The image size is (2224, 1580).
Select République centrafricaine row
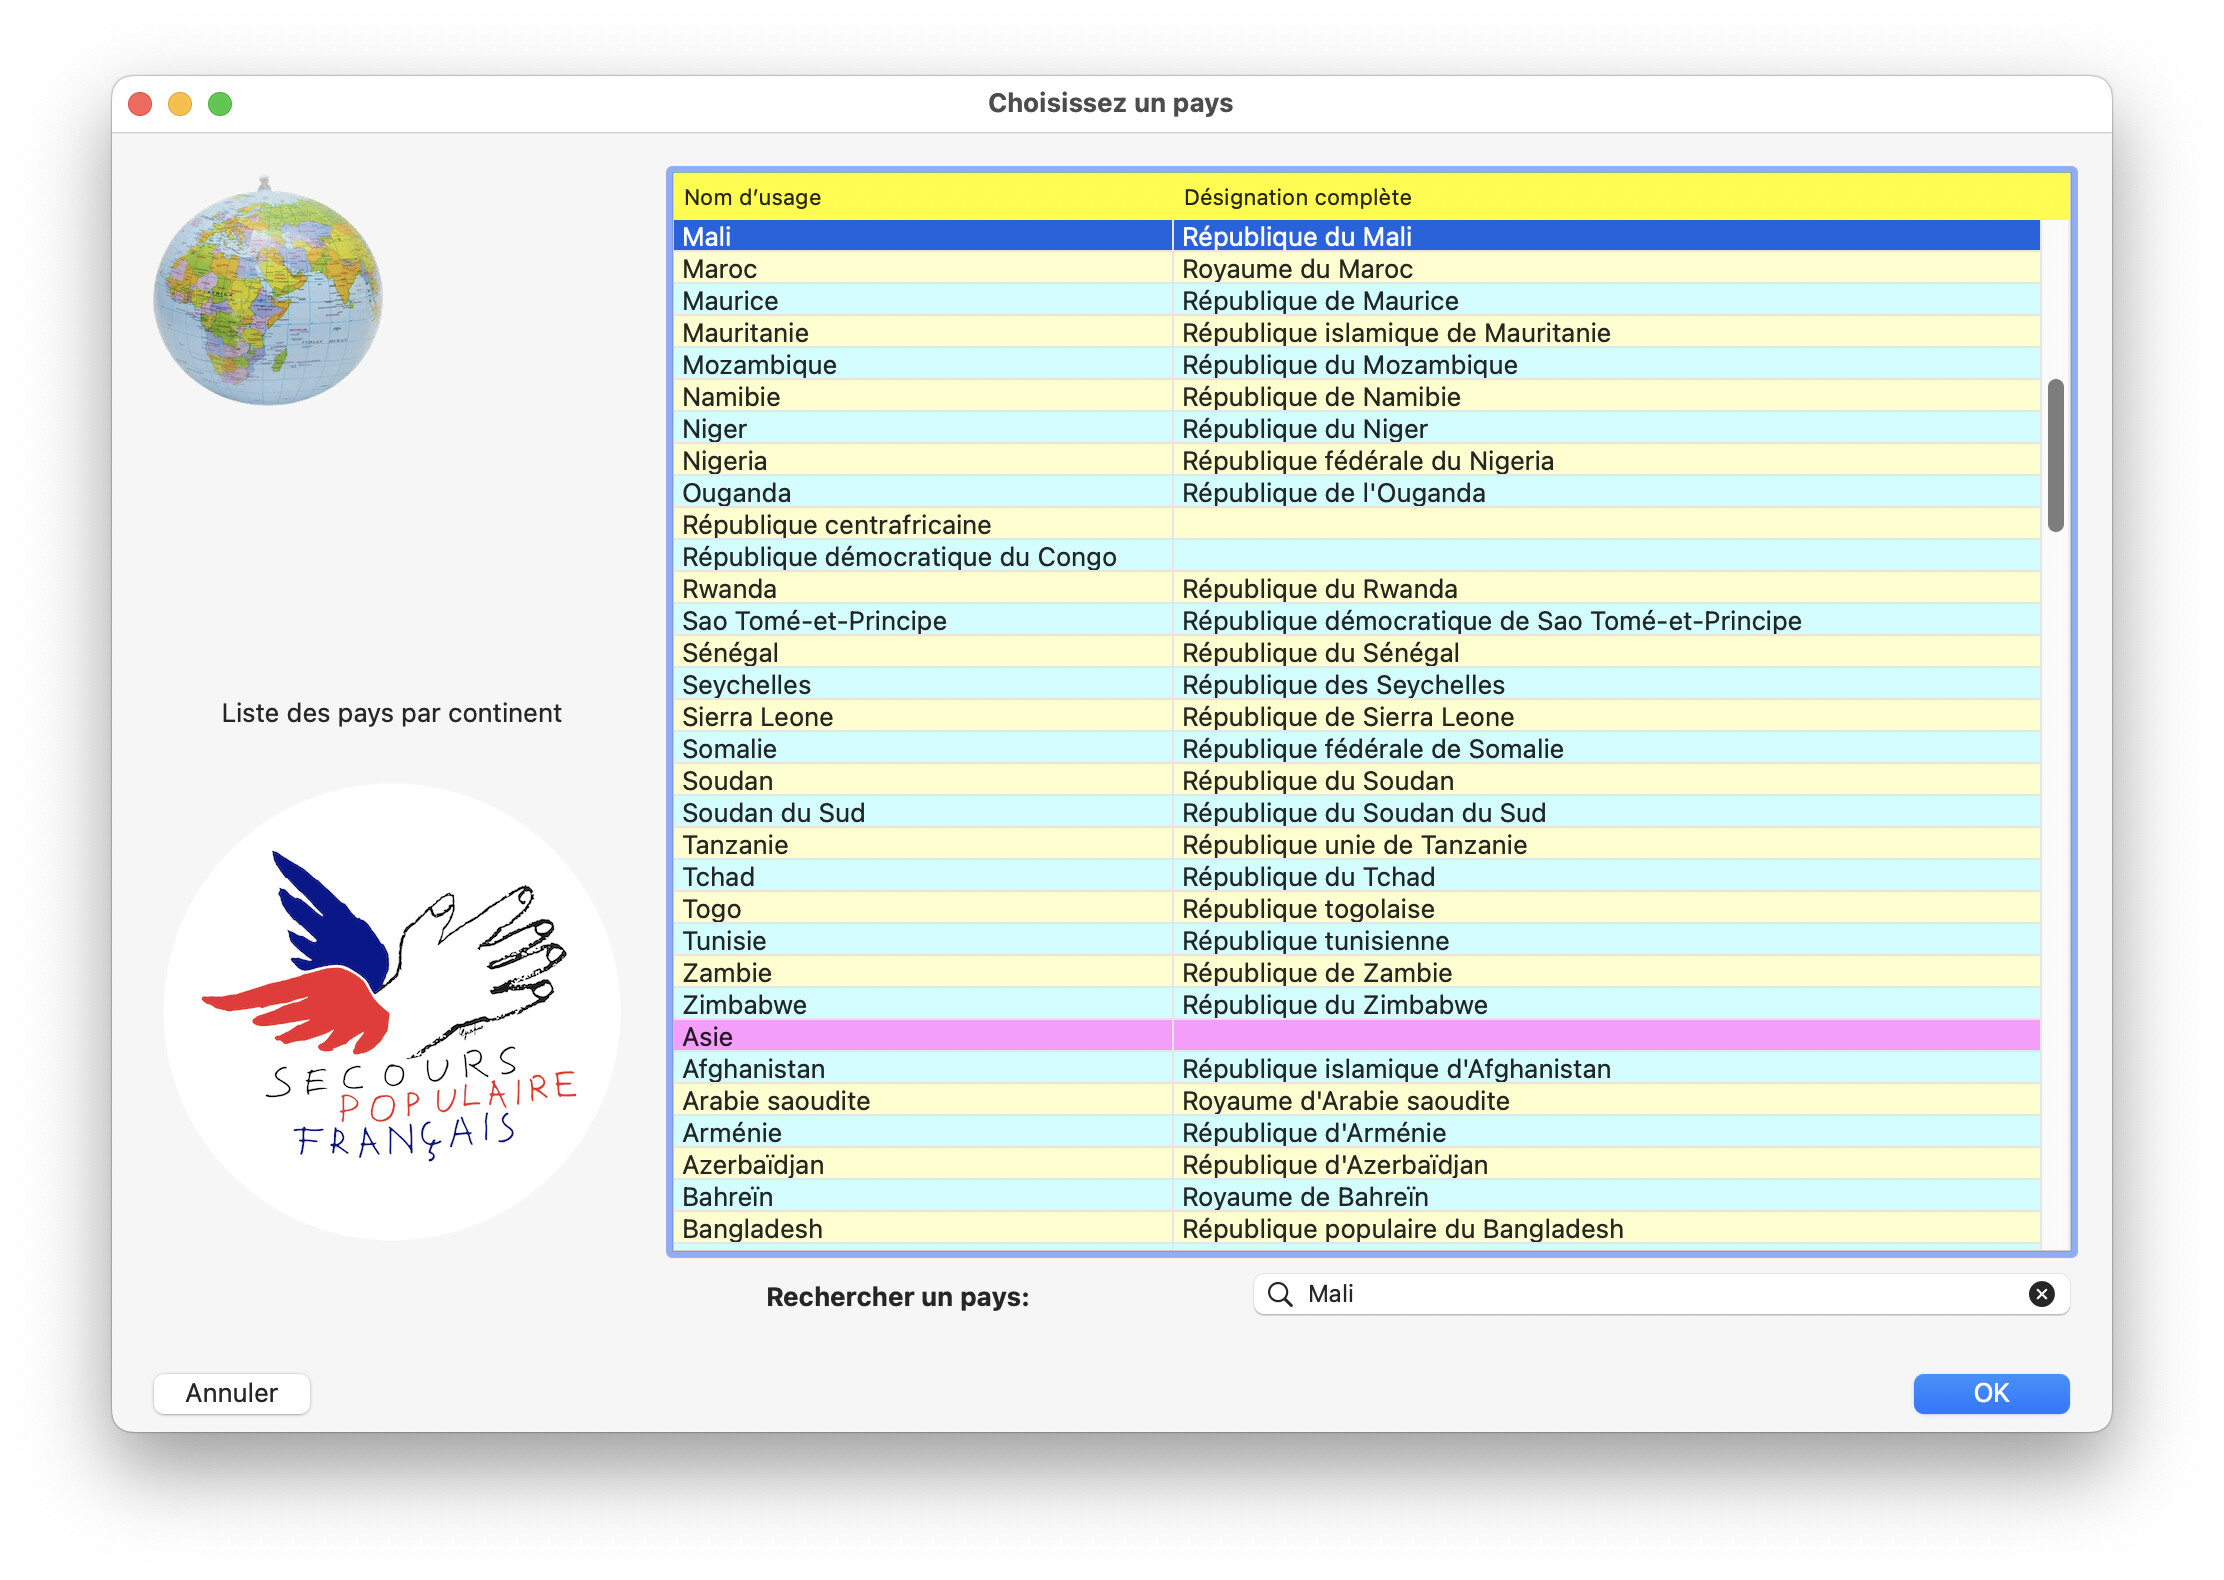pos(1357,524)
